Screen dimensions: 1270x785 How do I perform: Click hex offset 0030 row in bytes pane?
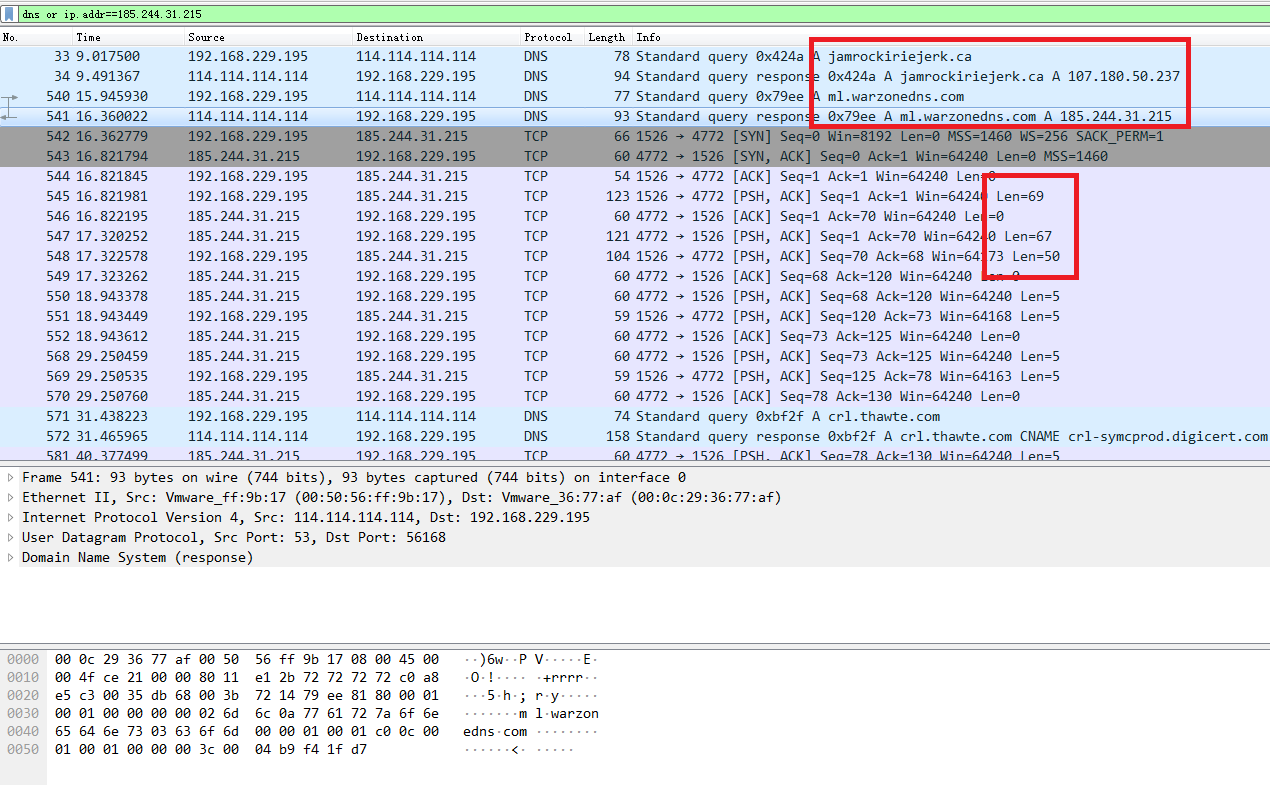23,713
